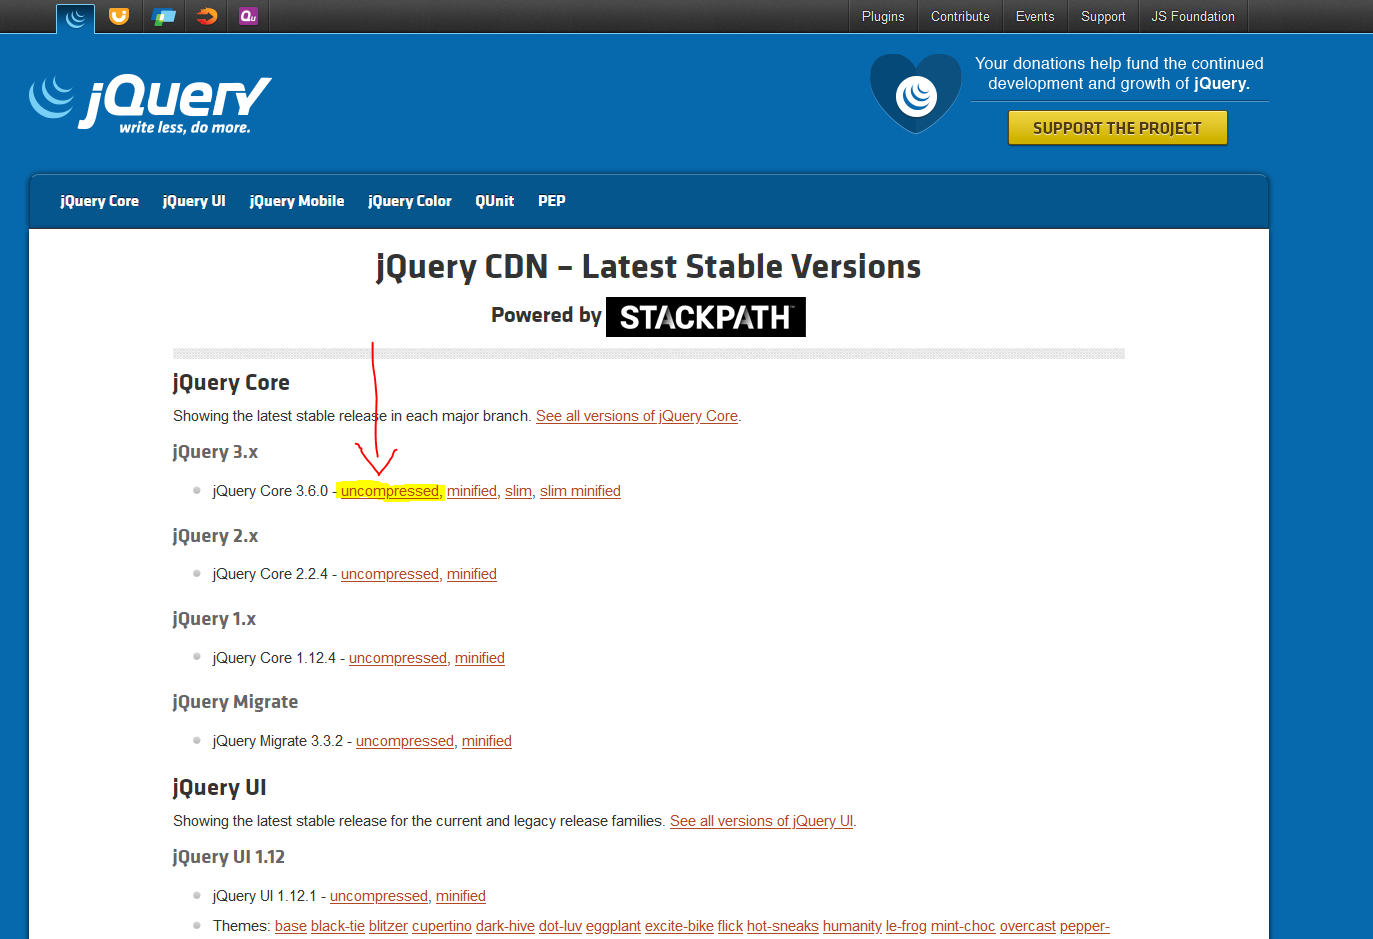1373x939 pixels.
Task: Open the Contribute link in top bar
Action: coord(960,16)
